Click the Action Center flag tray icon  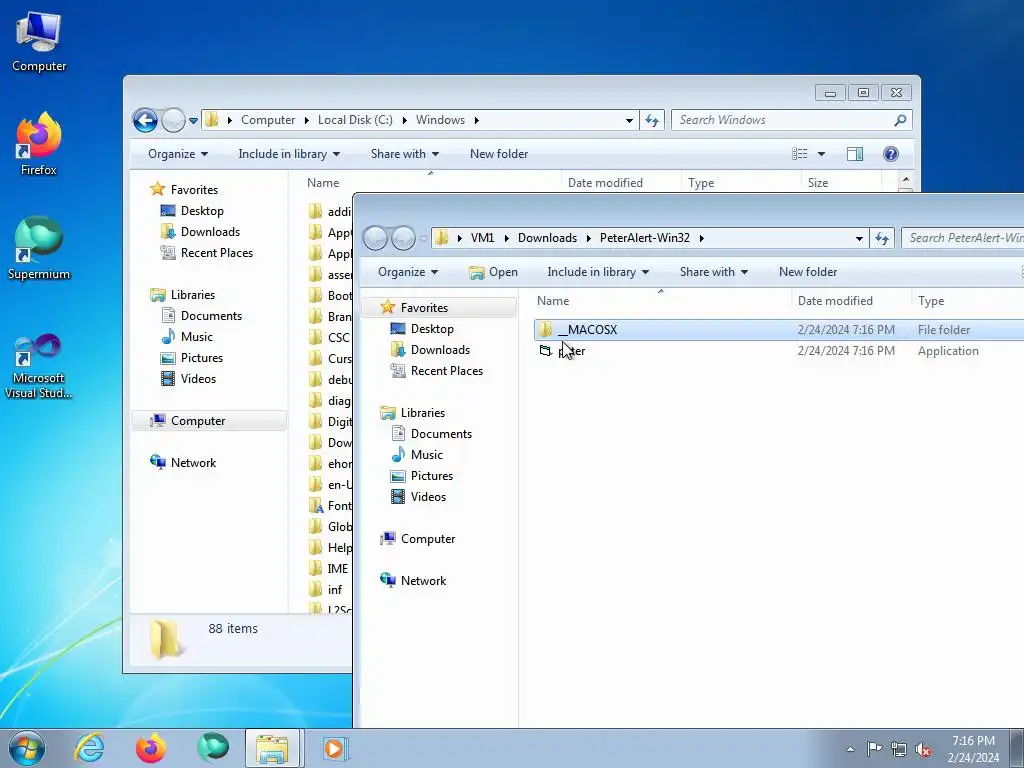click(874, 749)
